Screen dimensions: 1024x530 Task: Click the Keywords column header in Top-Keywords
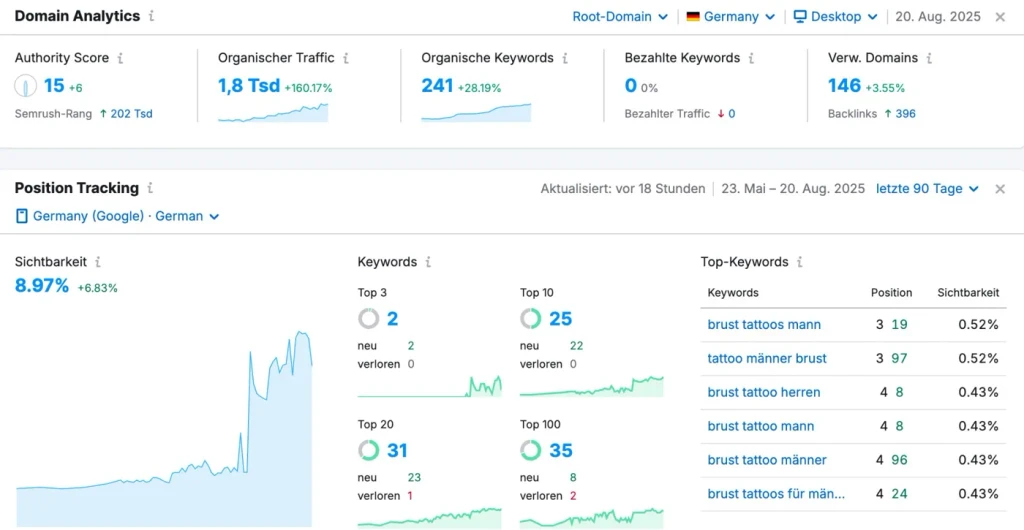(x=733, y=293)
